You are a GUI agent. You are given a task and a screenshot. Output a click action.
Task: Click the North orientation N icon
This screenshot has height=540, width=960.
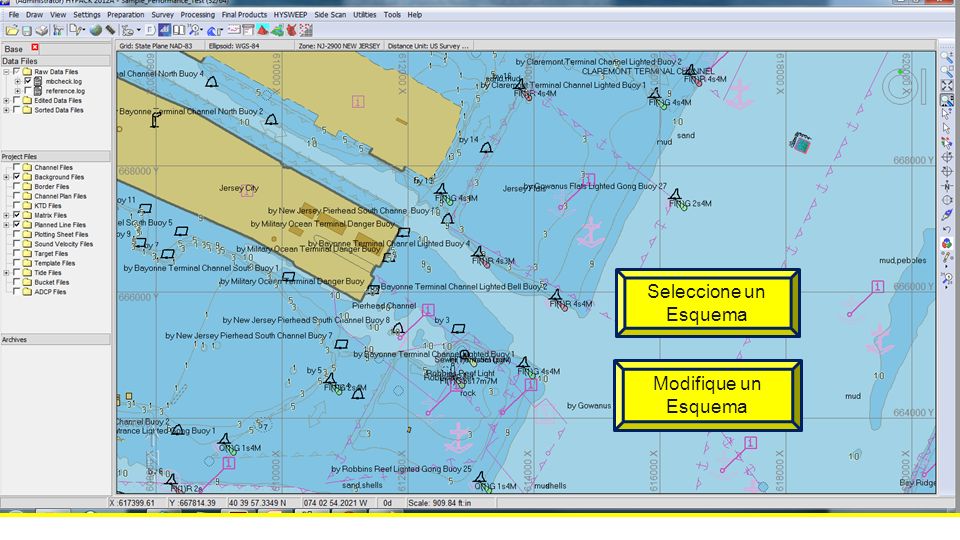[x=947, y=185]
